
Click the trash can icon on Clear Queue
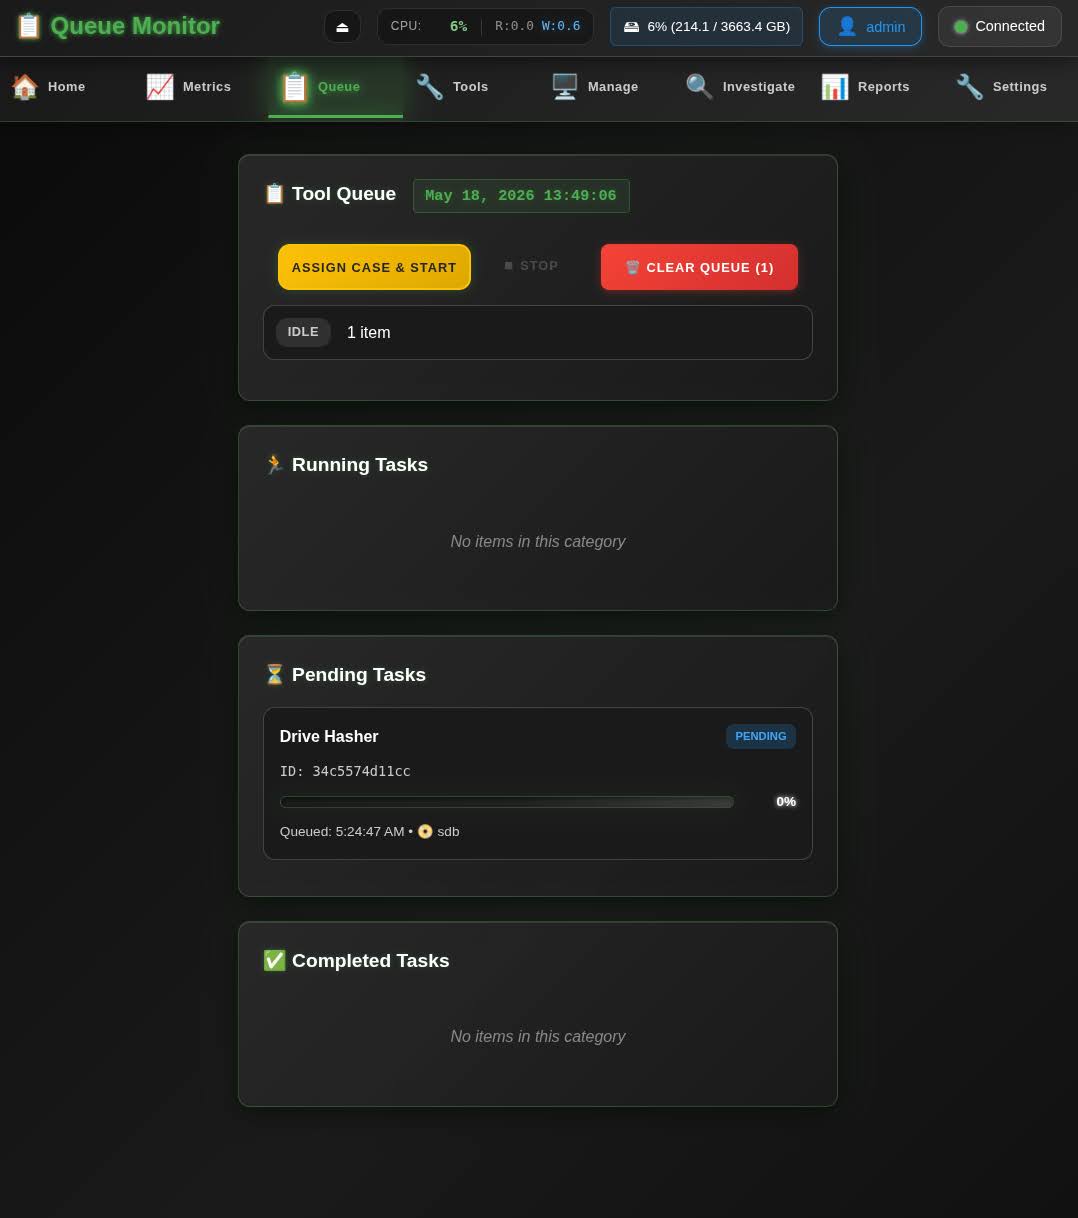(x=632, y=268)
